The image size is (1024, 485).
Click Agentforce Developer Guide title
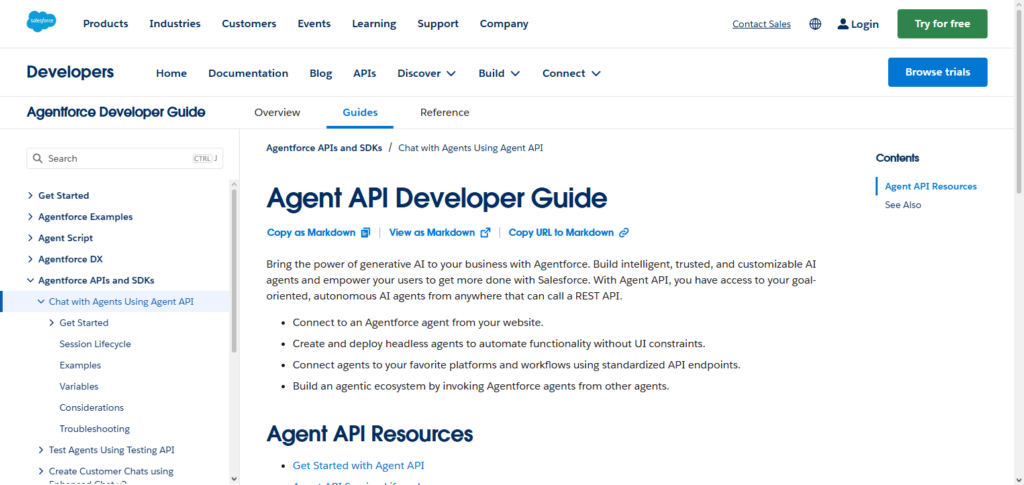point(116,112)
